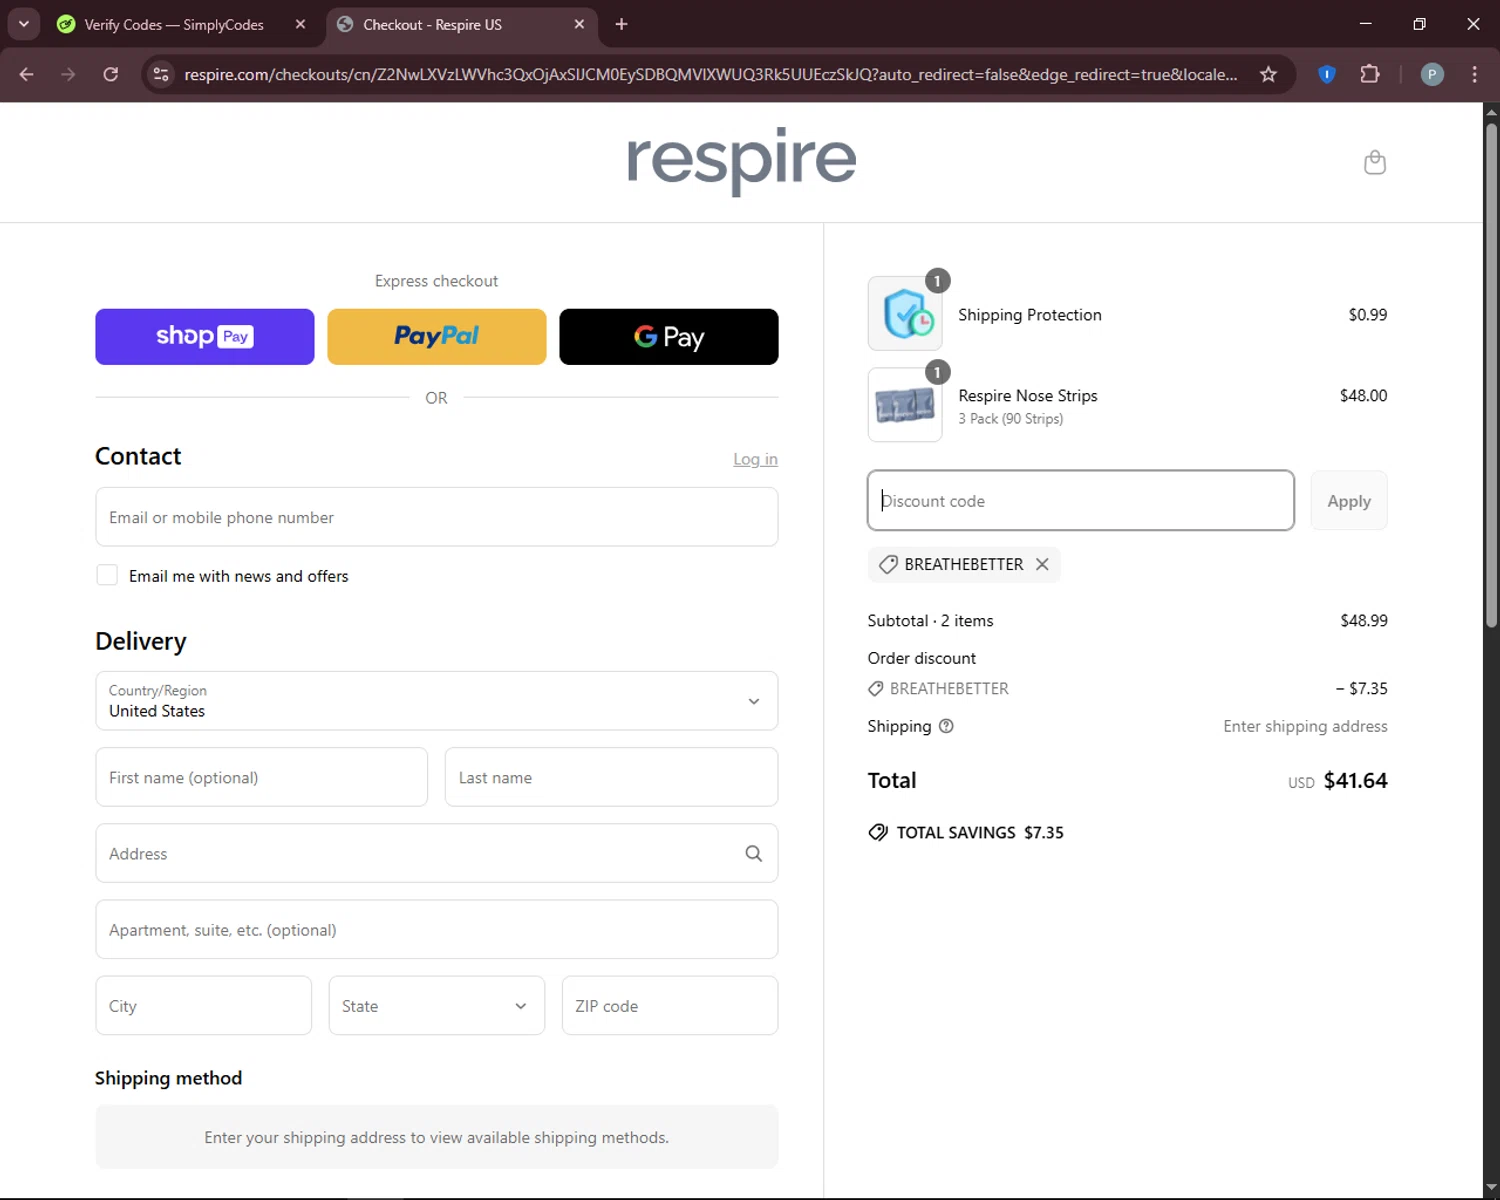Open the Chrome three-dot menu
This screenshot has width=1500, height=1200.
tap(1474, 74)
